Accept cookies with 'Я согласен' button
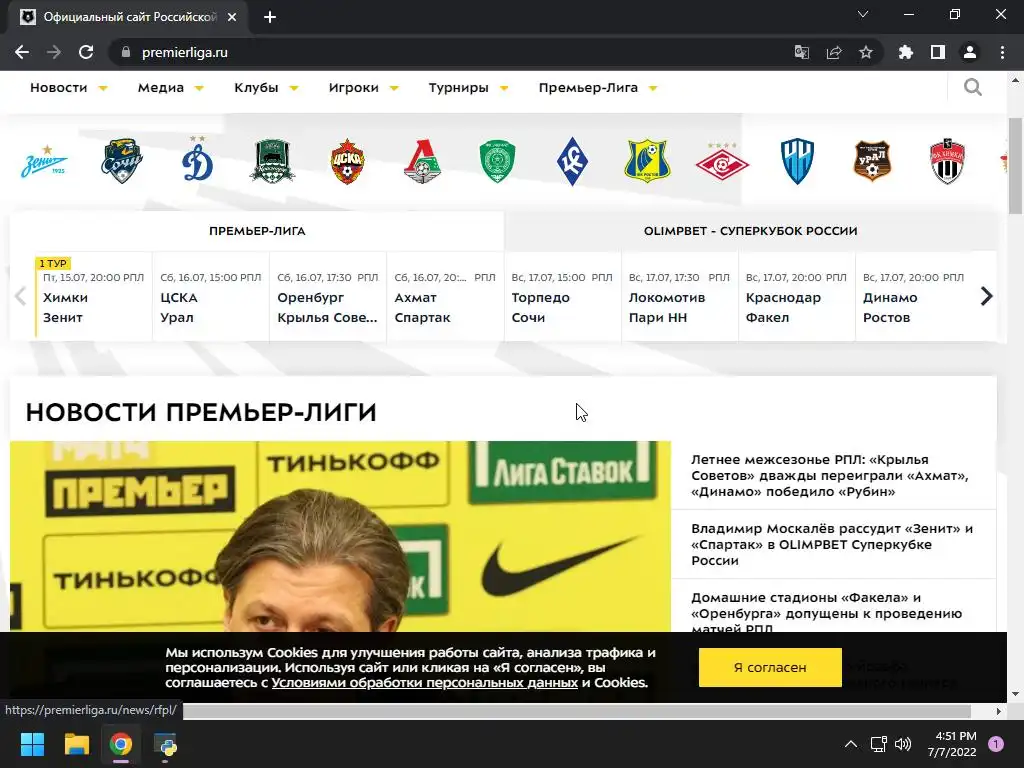 click(x=770, y=667)
